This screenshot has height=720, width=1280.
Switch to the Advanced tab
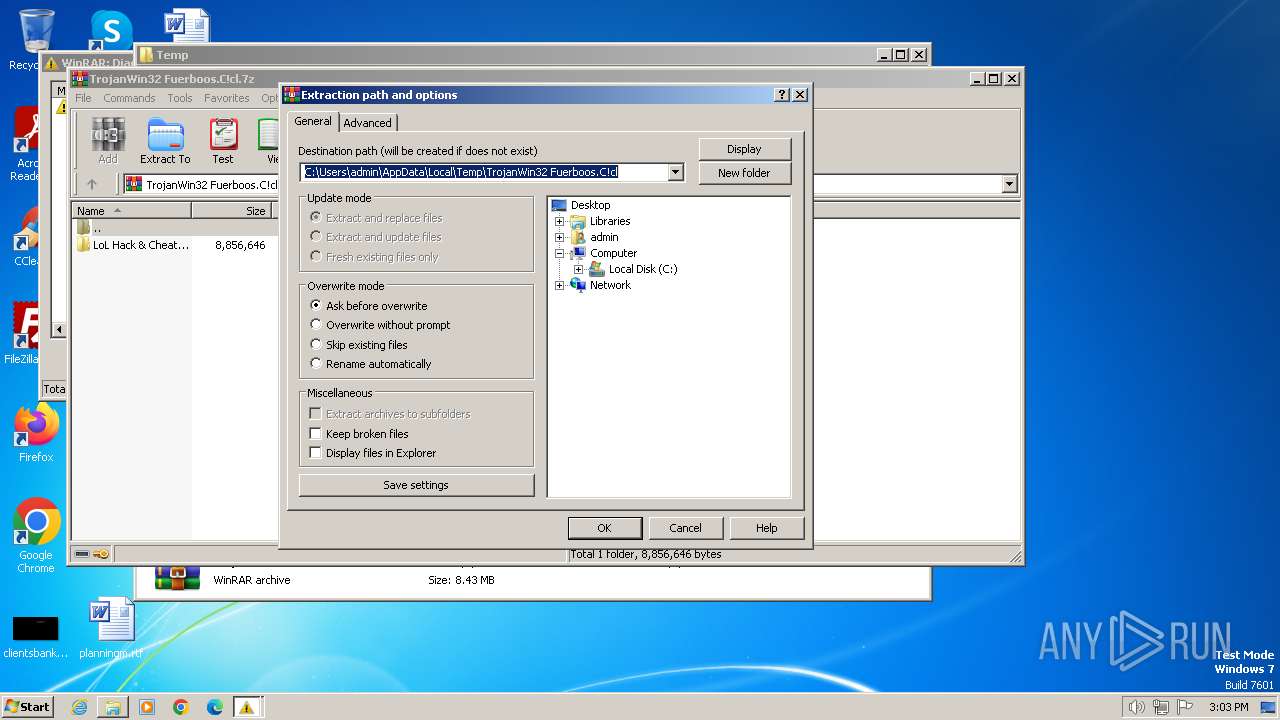point(368,123)
